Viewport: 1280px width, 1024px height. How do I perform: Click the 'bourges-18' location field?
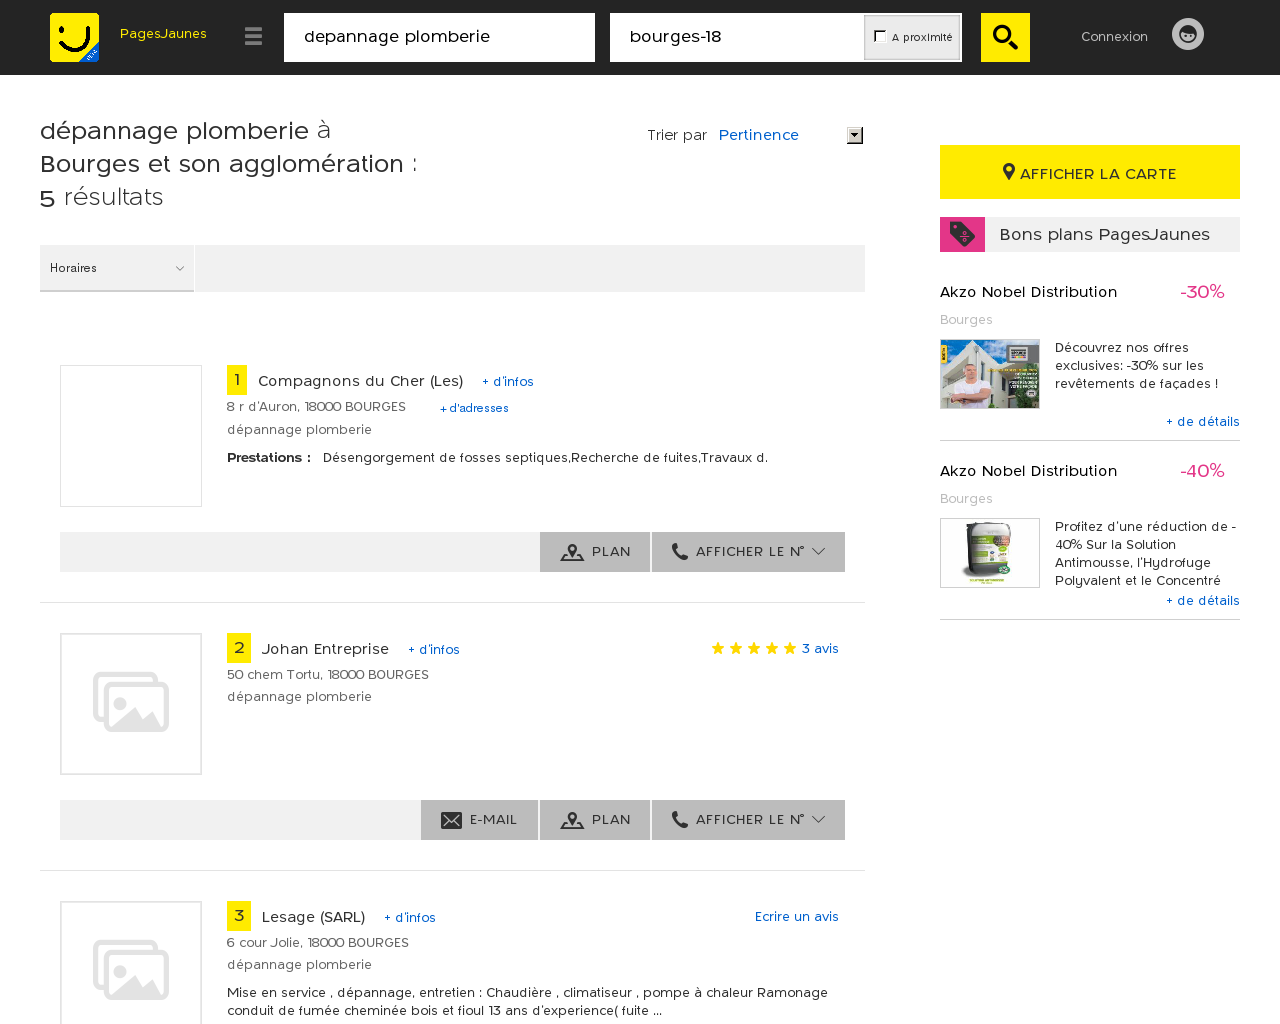(x=737, y=37)
